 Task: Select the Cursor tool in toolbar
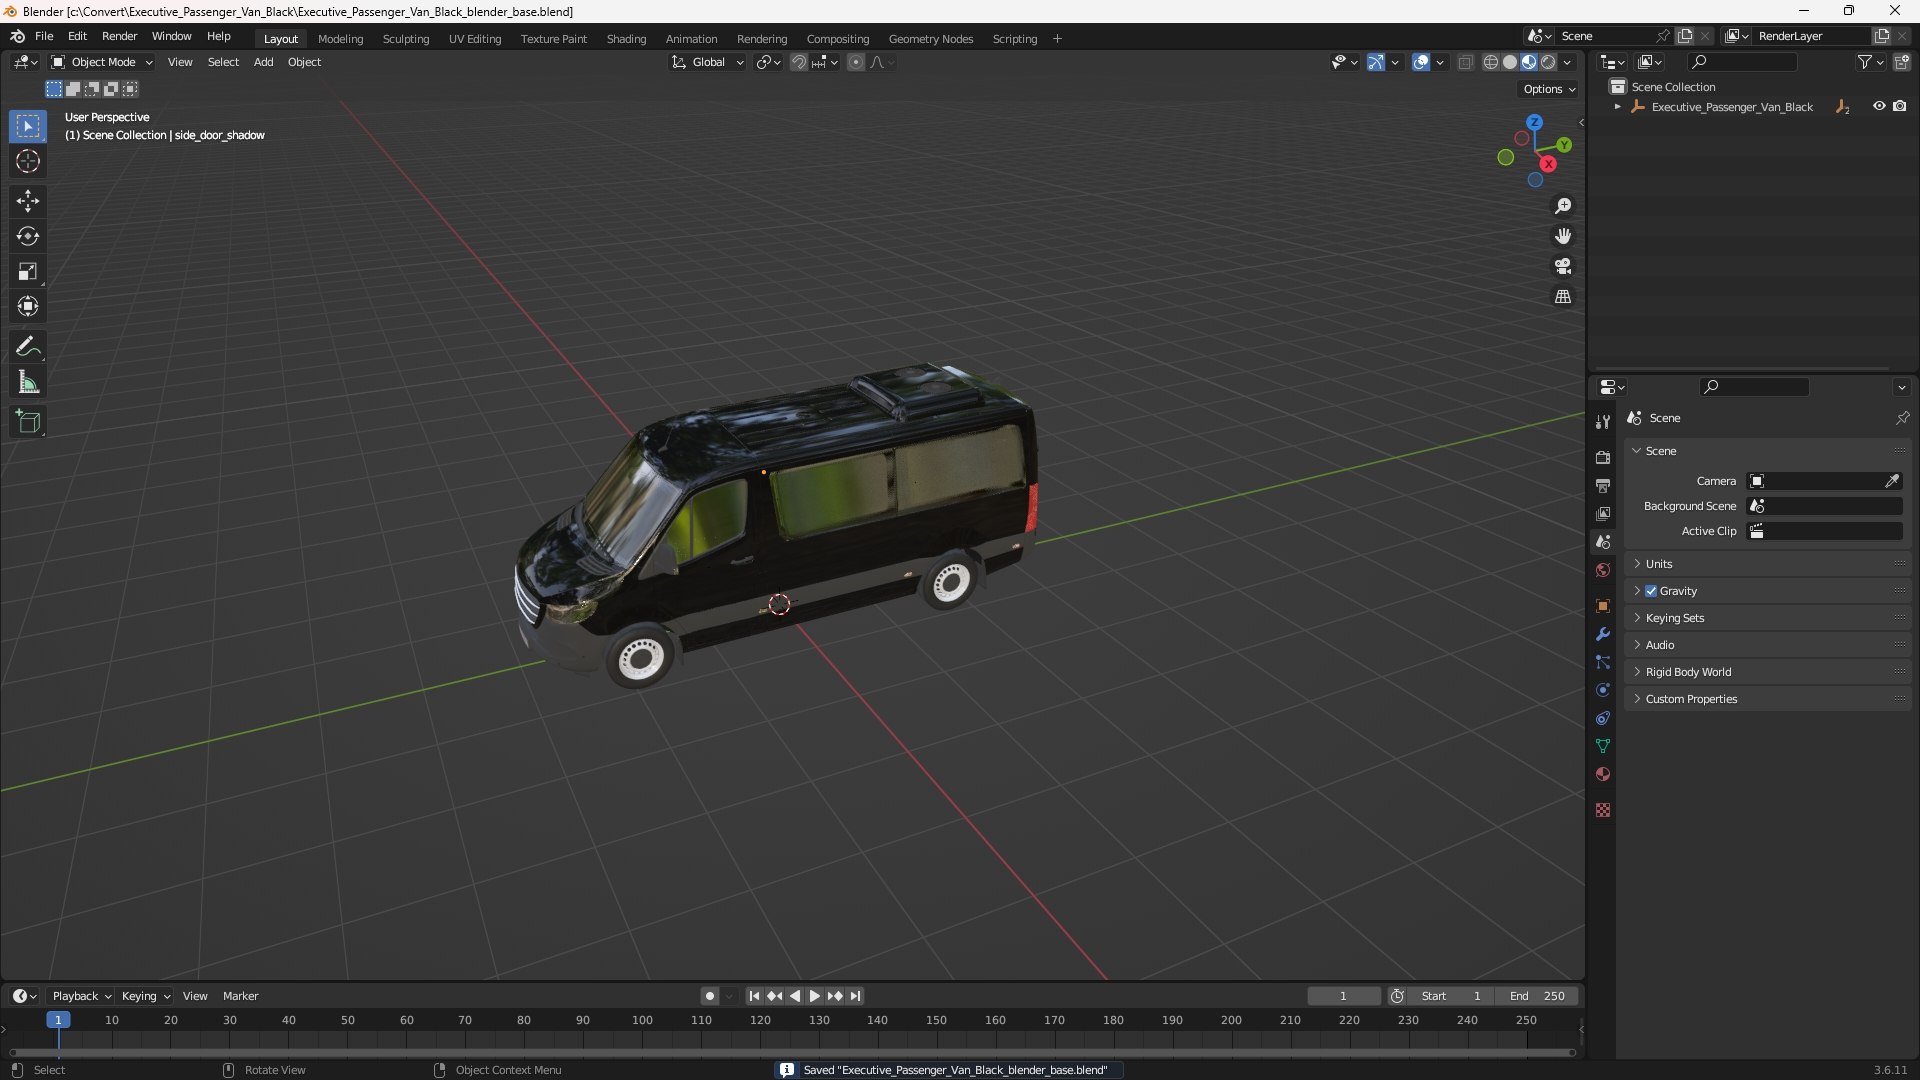point(28,161)
